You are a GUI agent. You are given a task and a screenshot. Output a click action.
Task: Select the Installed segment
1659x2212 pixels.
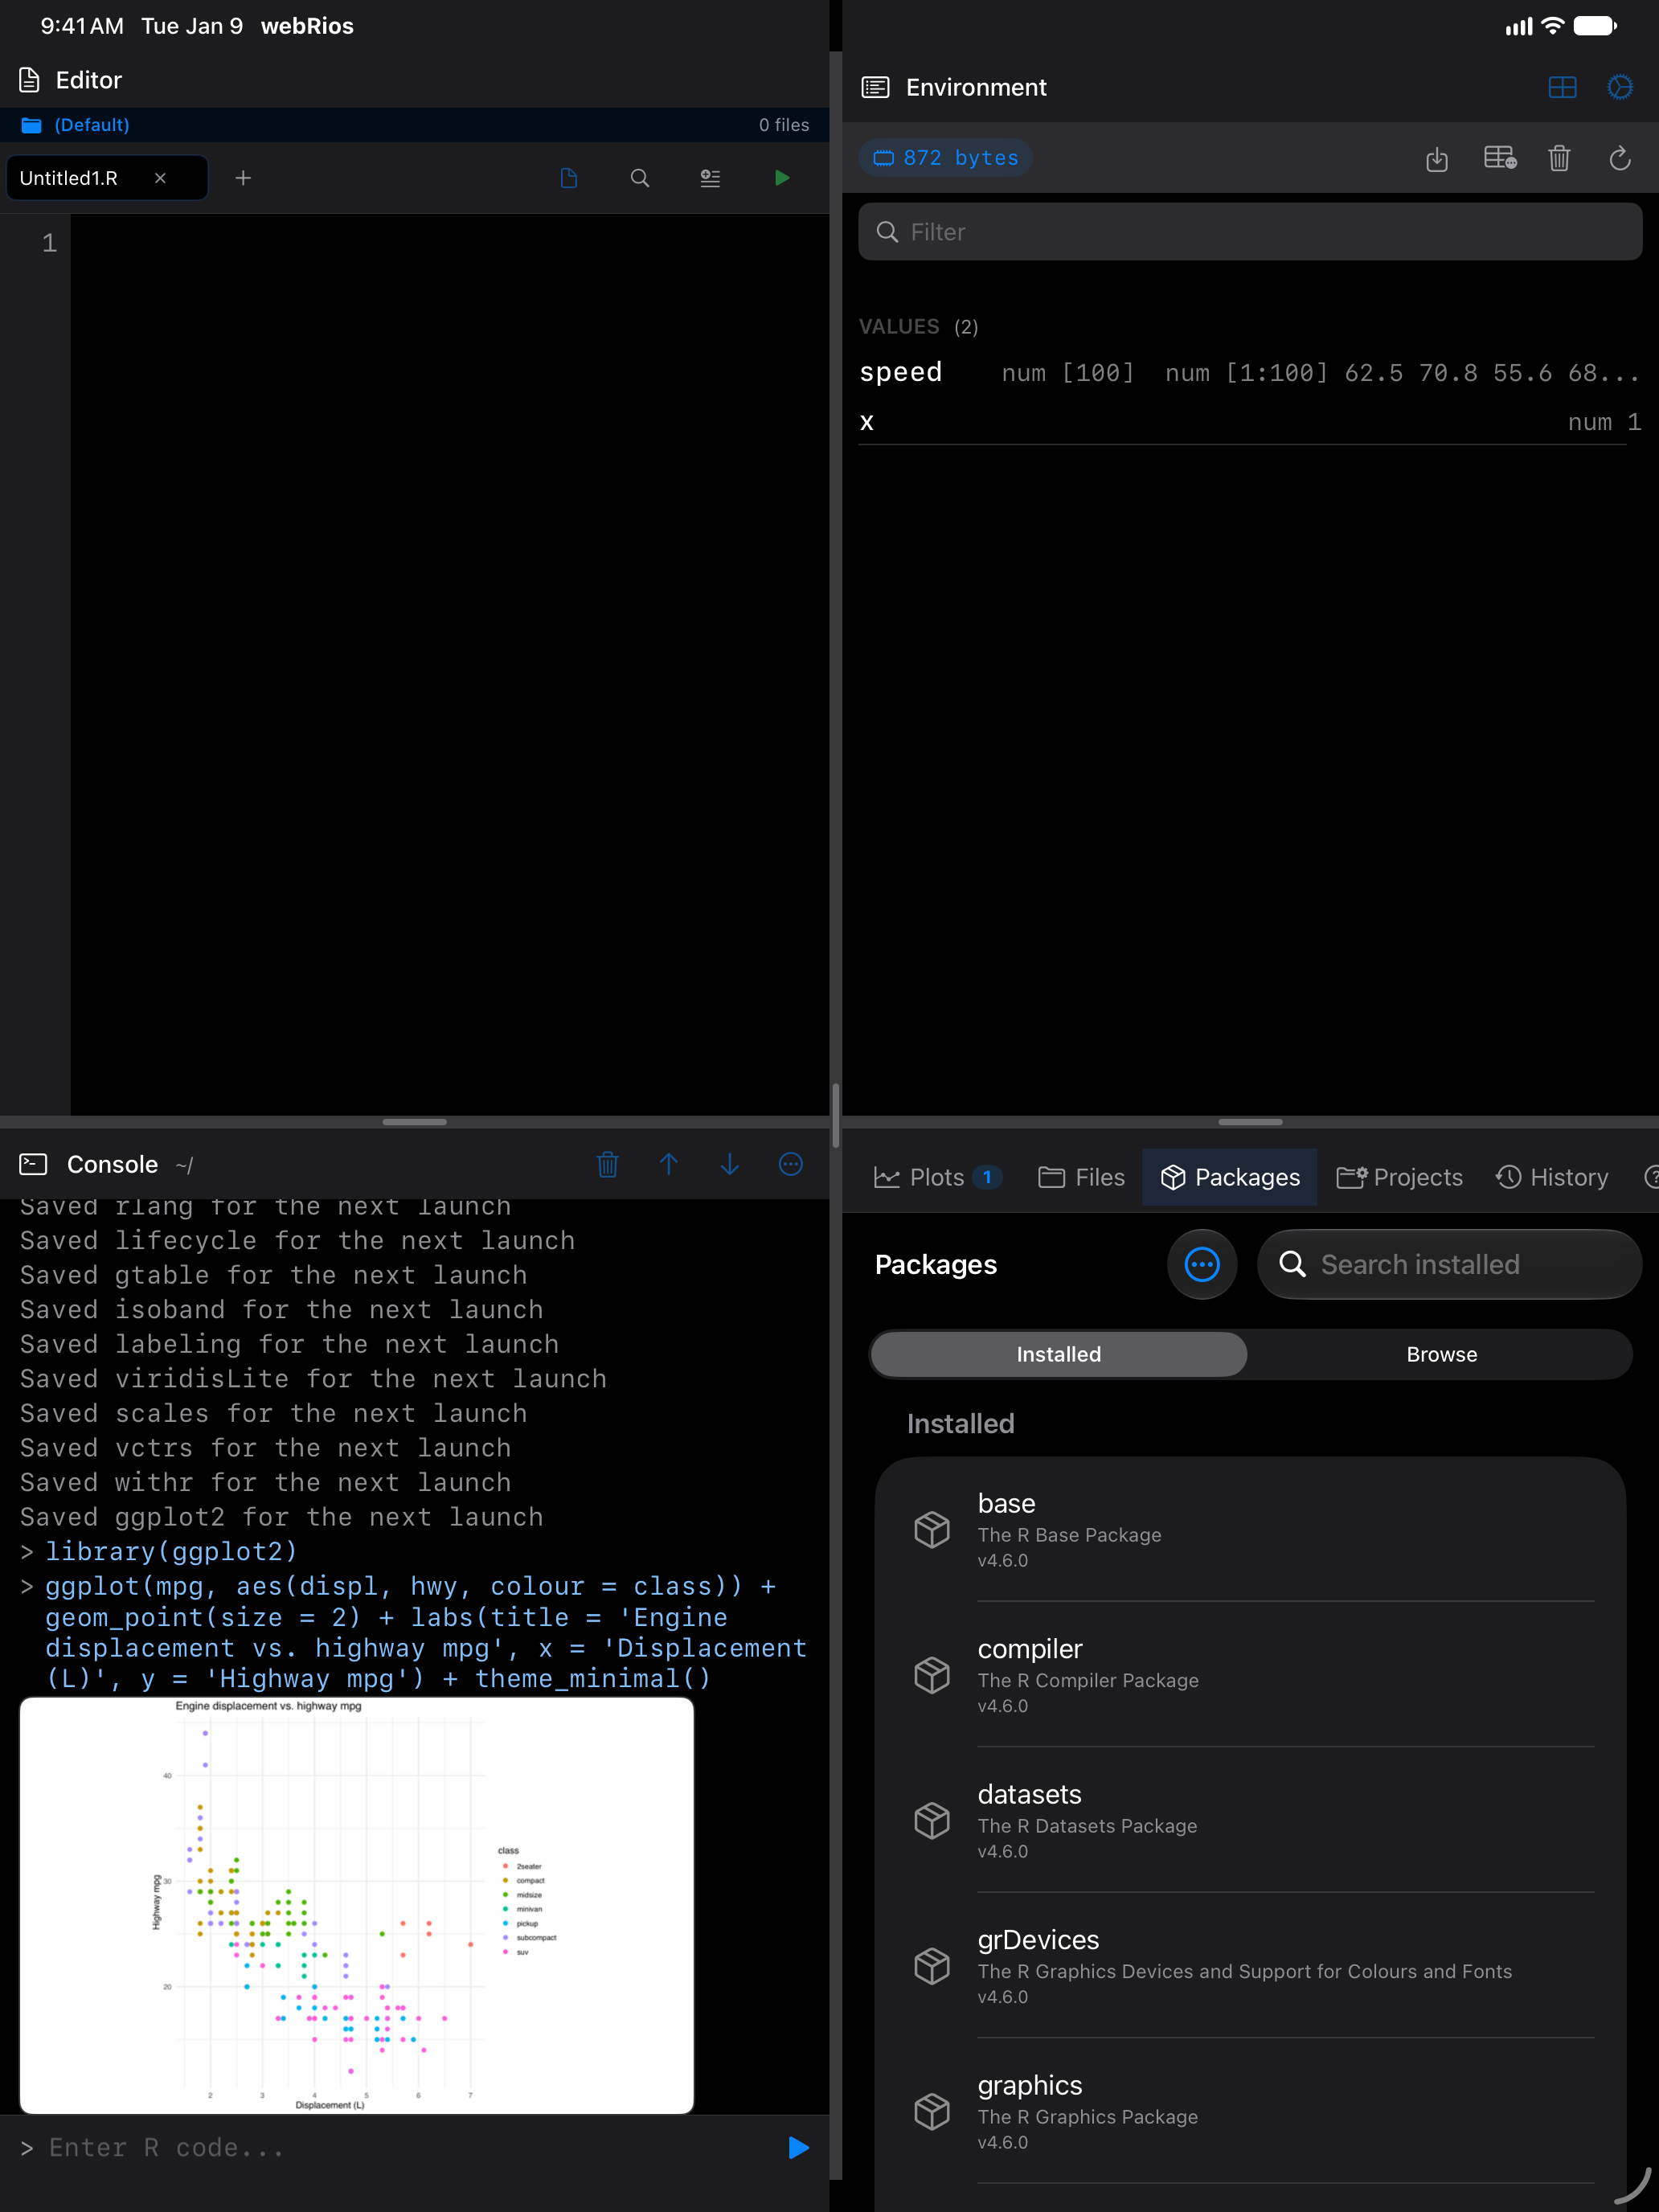coord(1059,1354)
